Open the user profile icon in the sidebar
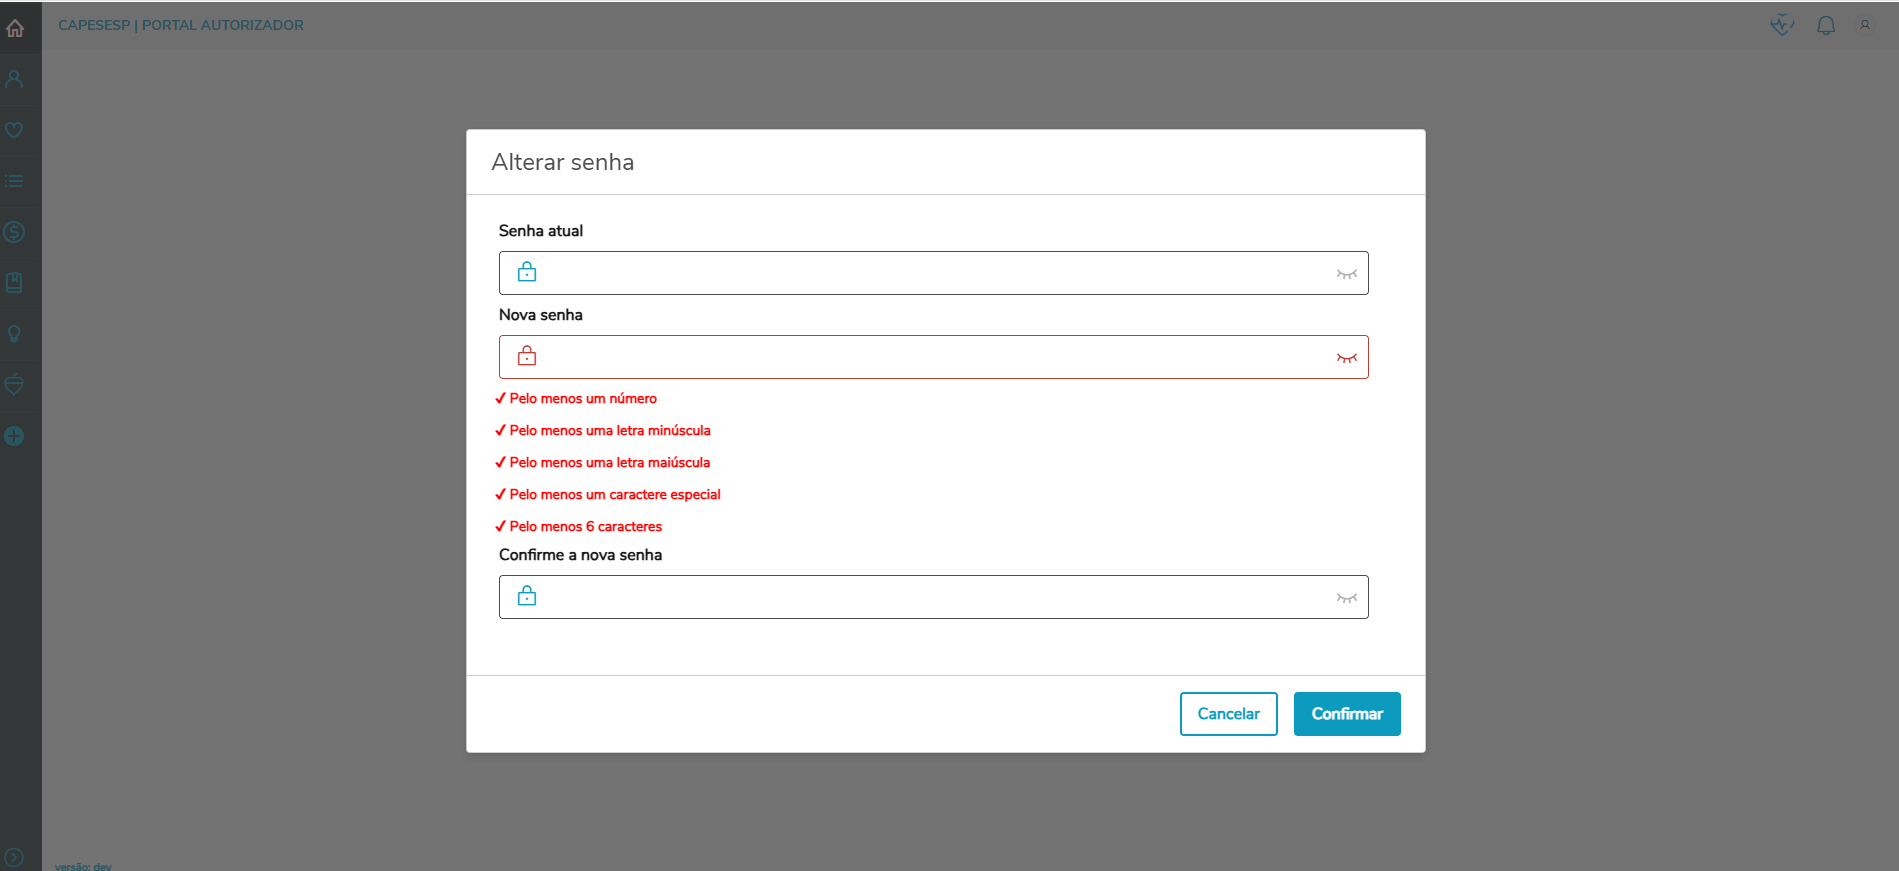This screenshot has height=871, width=1899. [x=14, y=79]
